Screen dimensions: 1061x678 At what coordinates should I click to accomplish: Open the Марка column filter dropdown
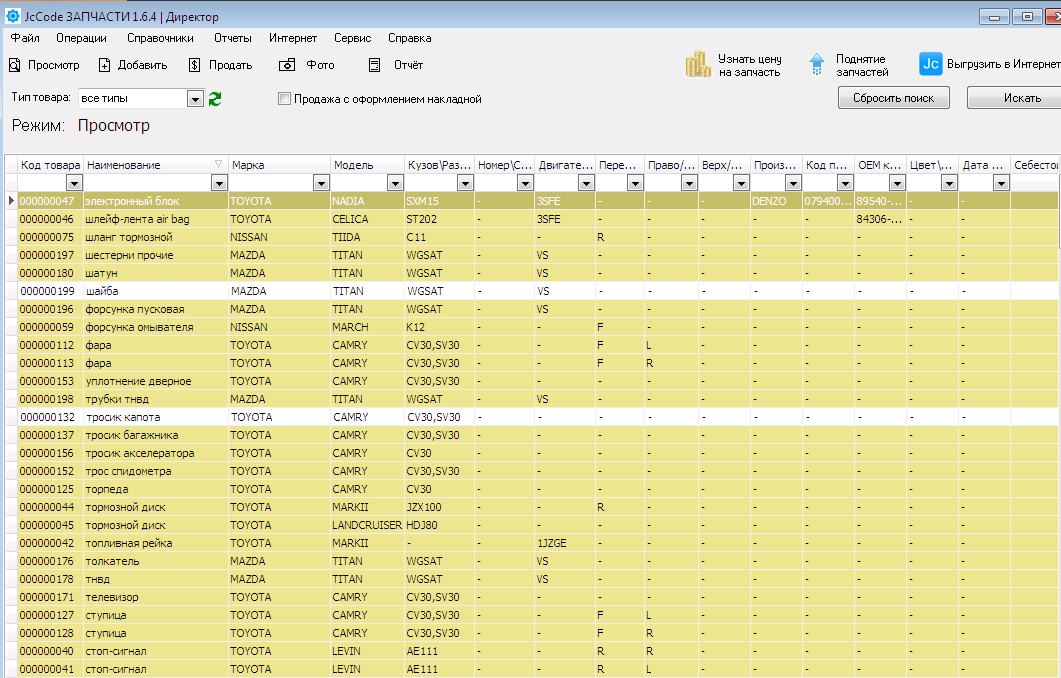[321, 183]
